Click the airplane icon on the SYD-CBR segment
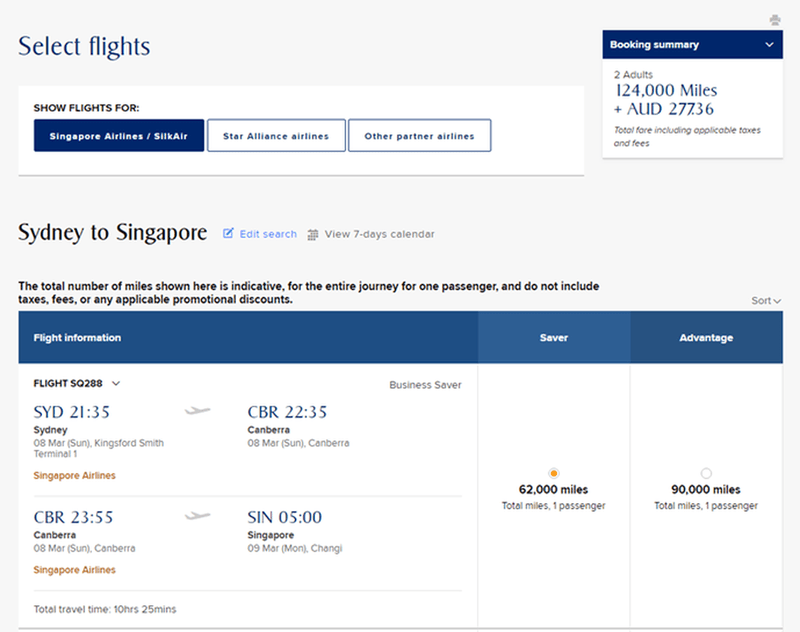 click(197, 411)
